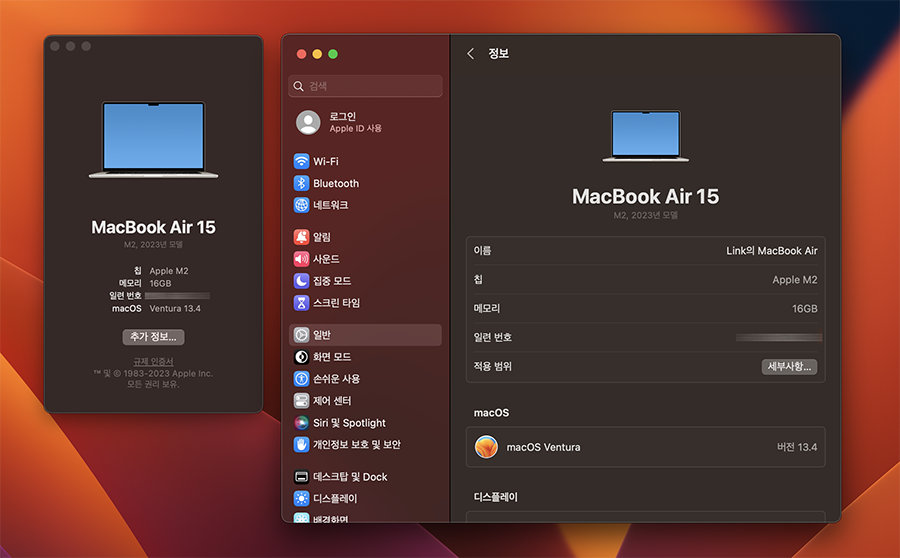The width and height of the screenshot is (900, 558).
Task: Open the 제어 센터 icon
Action: coord(301,400)
